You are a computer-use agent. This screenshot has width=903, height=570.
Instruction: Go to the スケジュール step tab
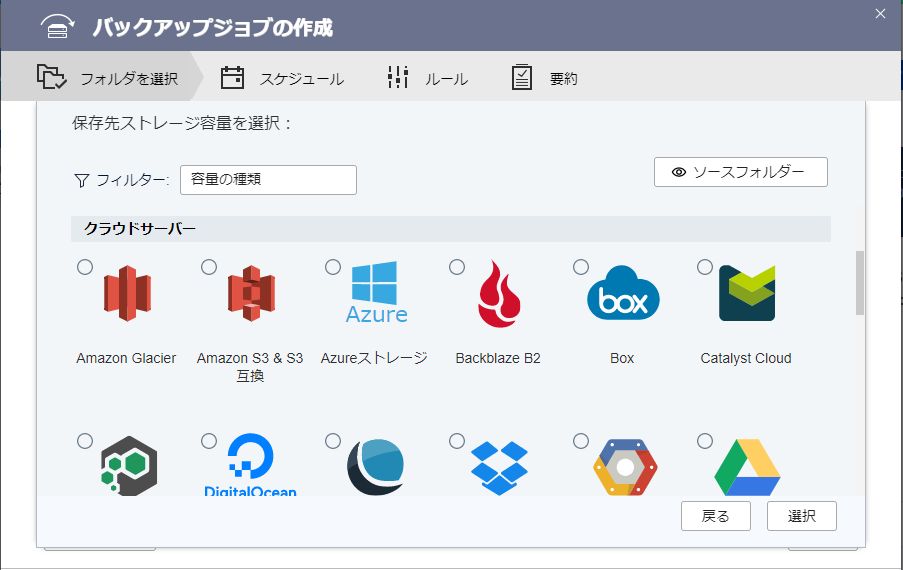point(283,78)
